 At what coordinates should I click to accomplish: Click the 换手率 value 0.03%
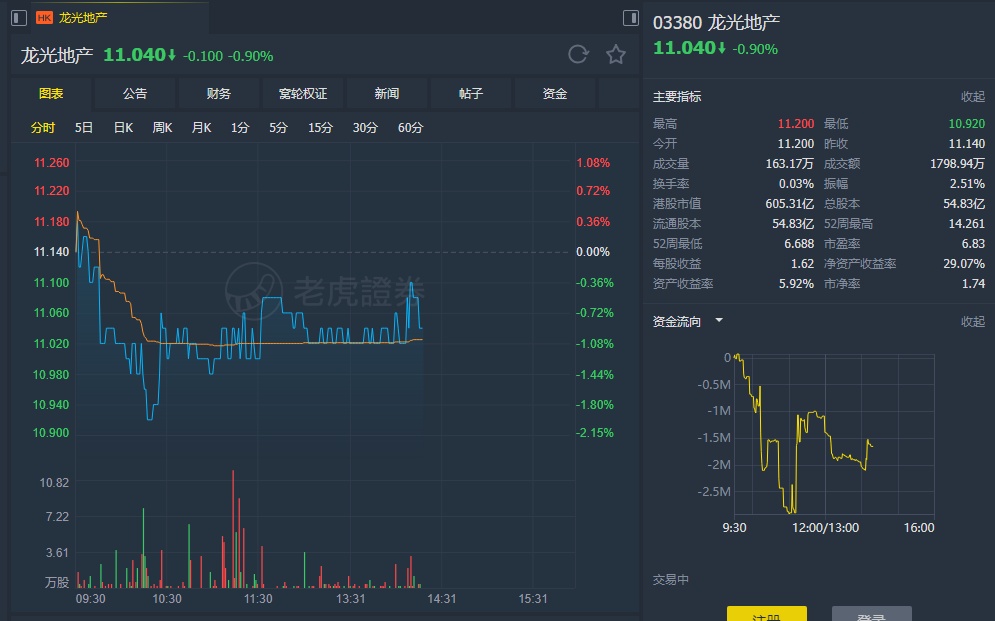point(796,184)
